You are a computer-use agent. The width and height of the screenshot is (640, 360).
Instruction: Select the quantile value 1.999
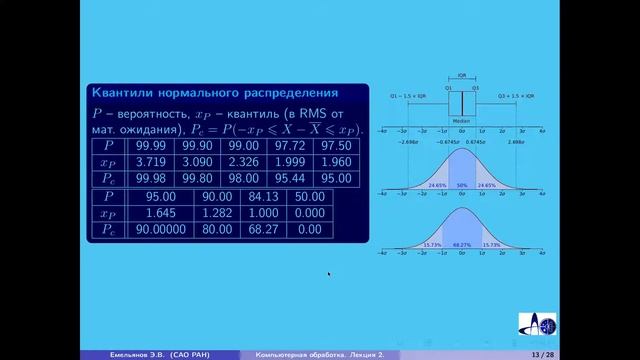point(290,162)
